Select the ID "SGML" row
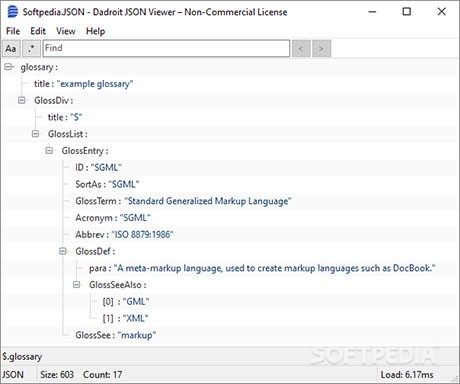460x384 pixels. pyautogui.click(x=230, y=167)
